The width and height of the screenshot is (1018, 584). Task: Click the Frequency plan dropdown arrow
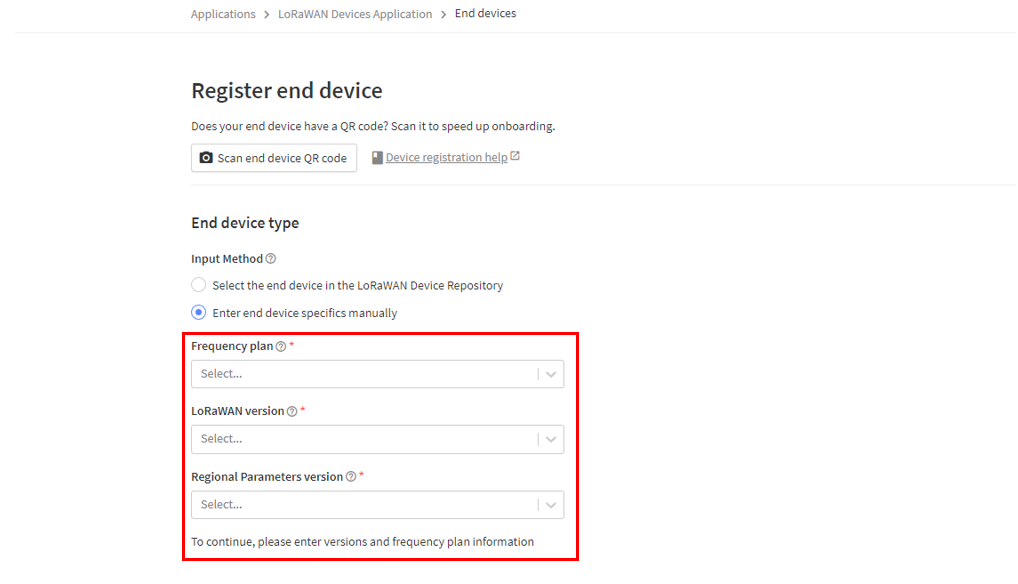tap(551, 374)
